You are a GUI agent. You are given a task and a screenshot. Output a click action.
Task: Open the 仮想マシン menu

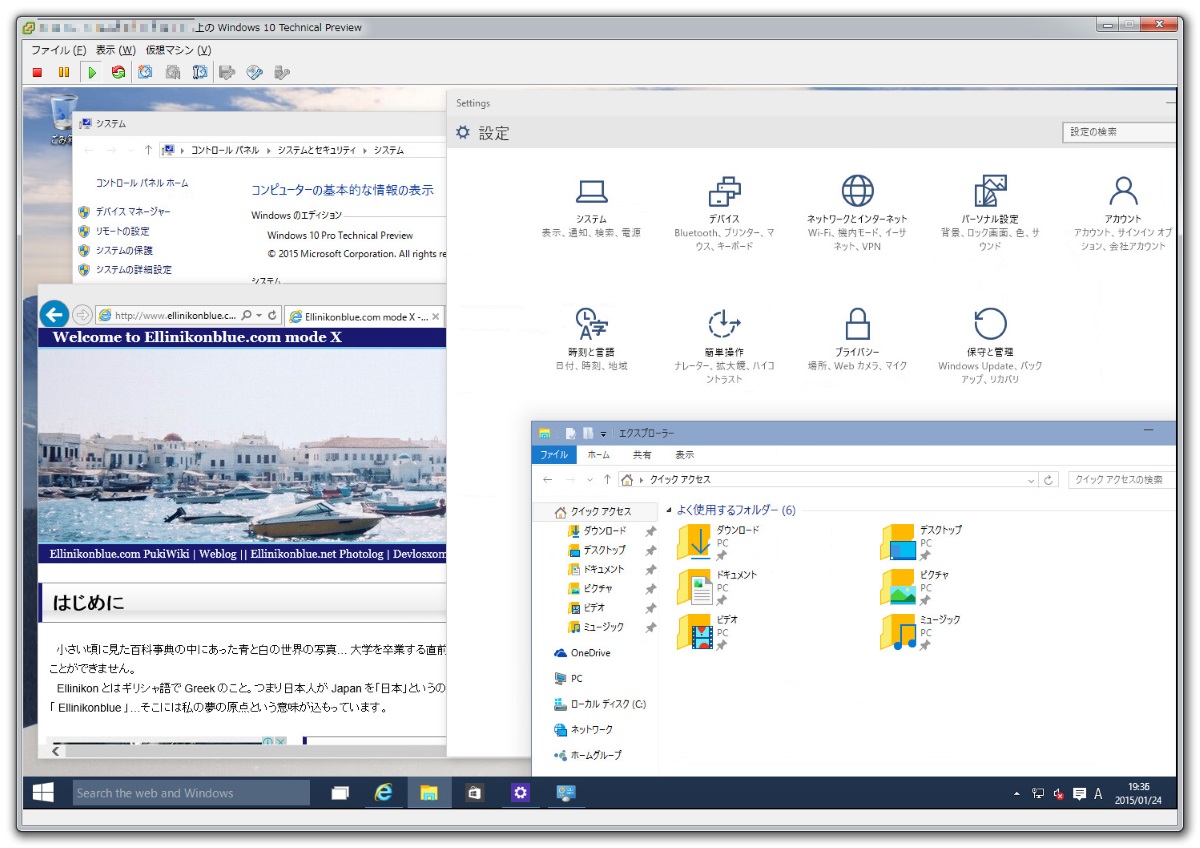click(x=178, y=50)
